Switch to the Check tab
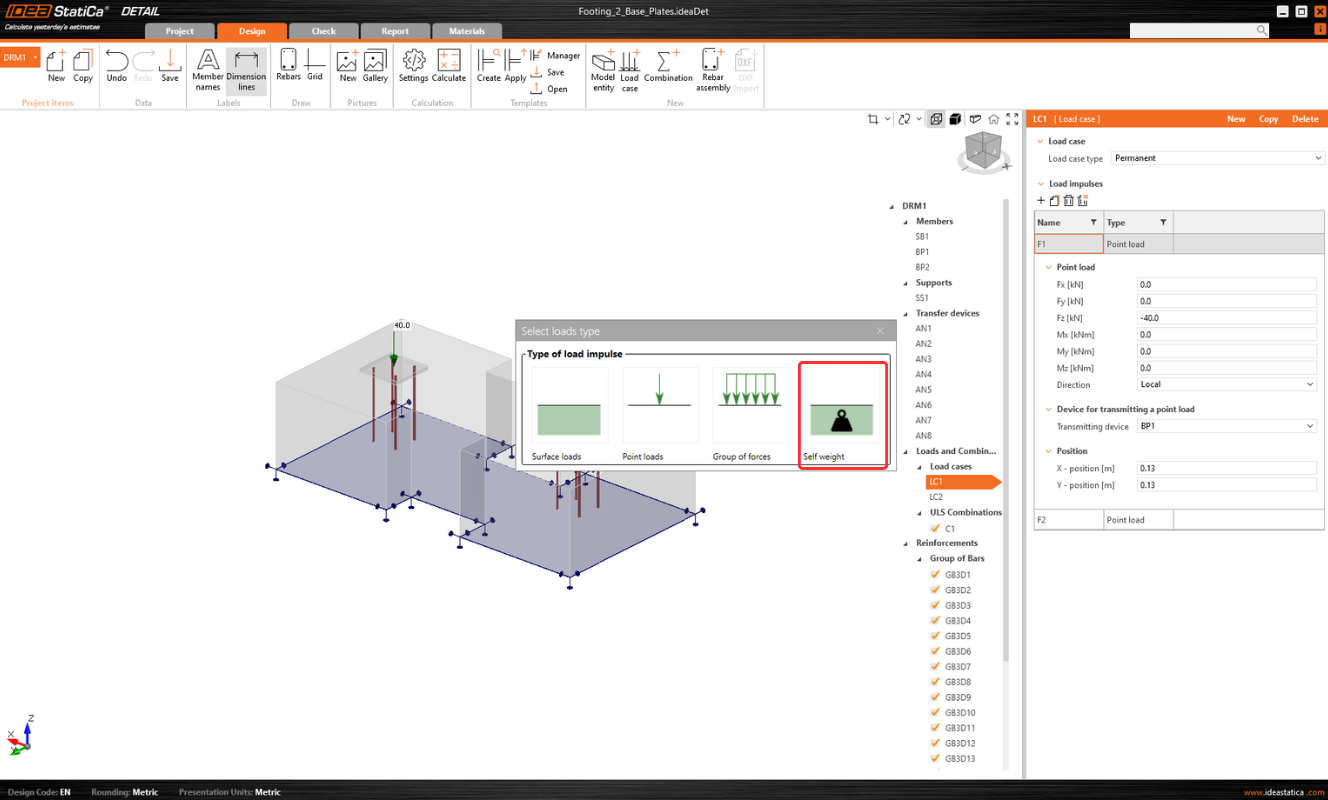This screenshot has width=1328, height=800. (323, 31)
